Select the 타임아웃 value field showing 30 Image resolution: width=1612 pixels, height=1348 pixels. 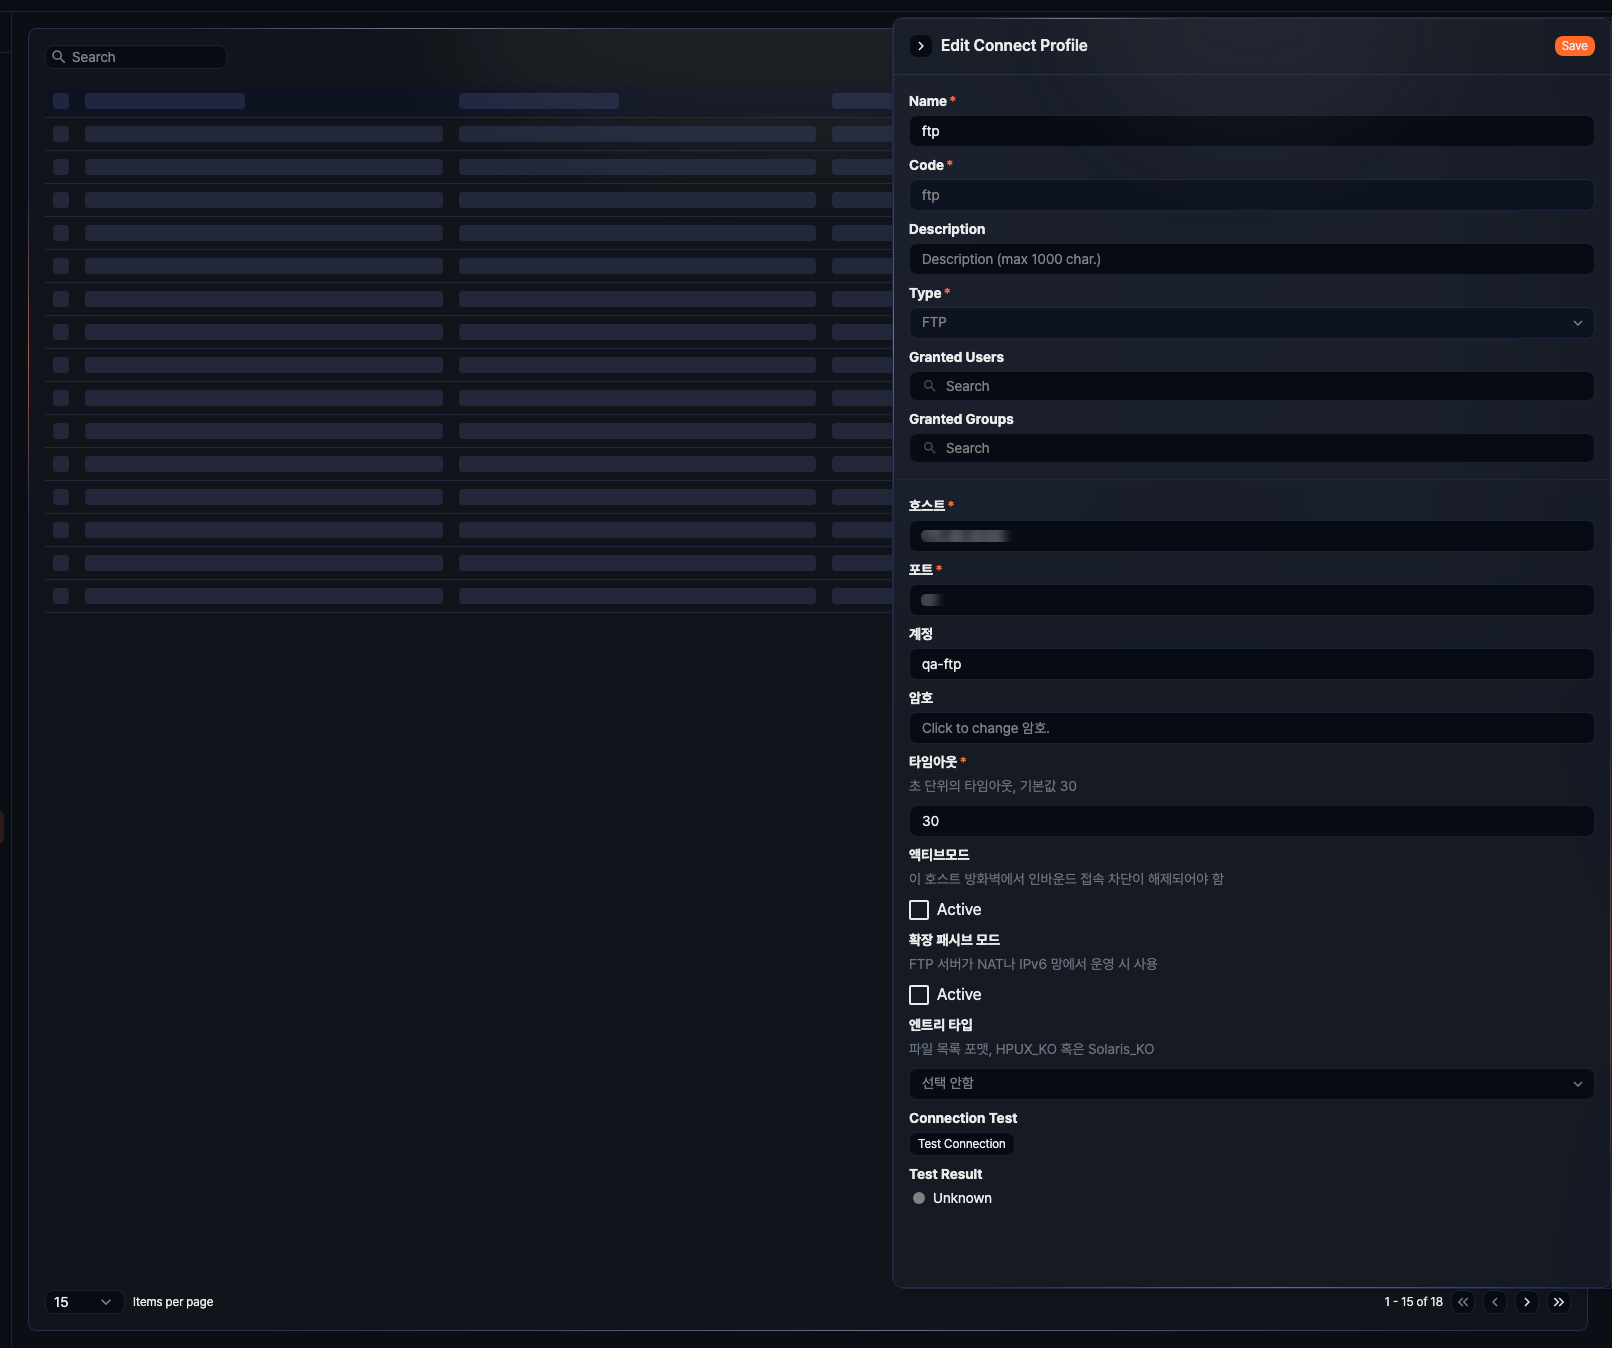point(1250,821)
